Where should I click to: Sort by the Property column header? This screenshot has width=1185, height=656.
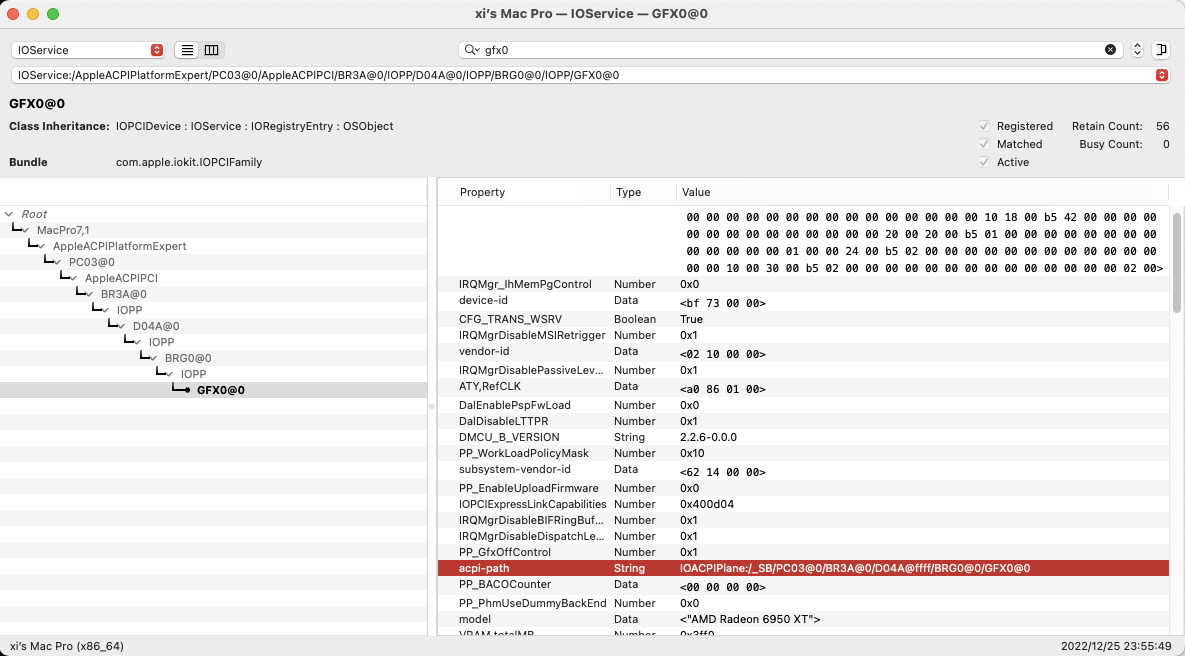point(482,192)
